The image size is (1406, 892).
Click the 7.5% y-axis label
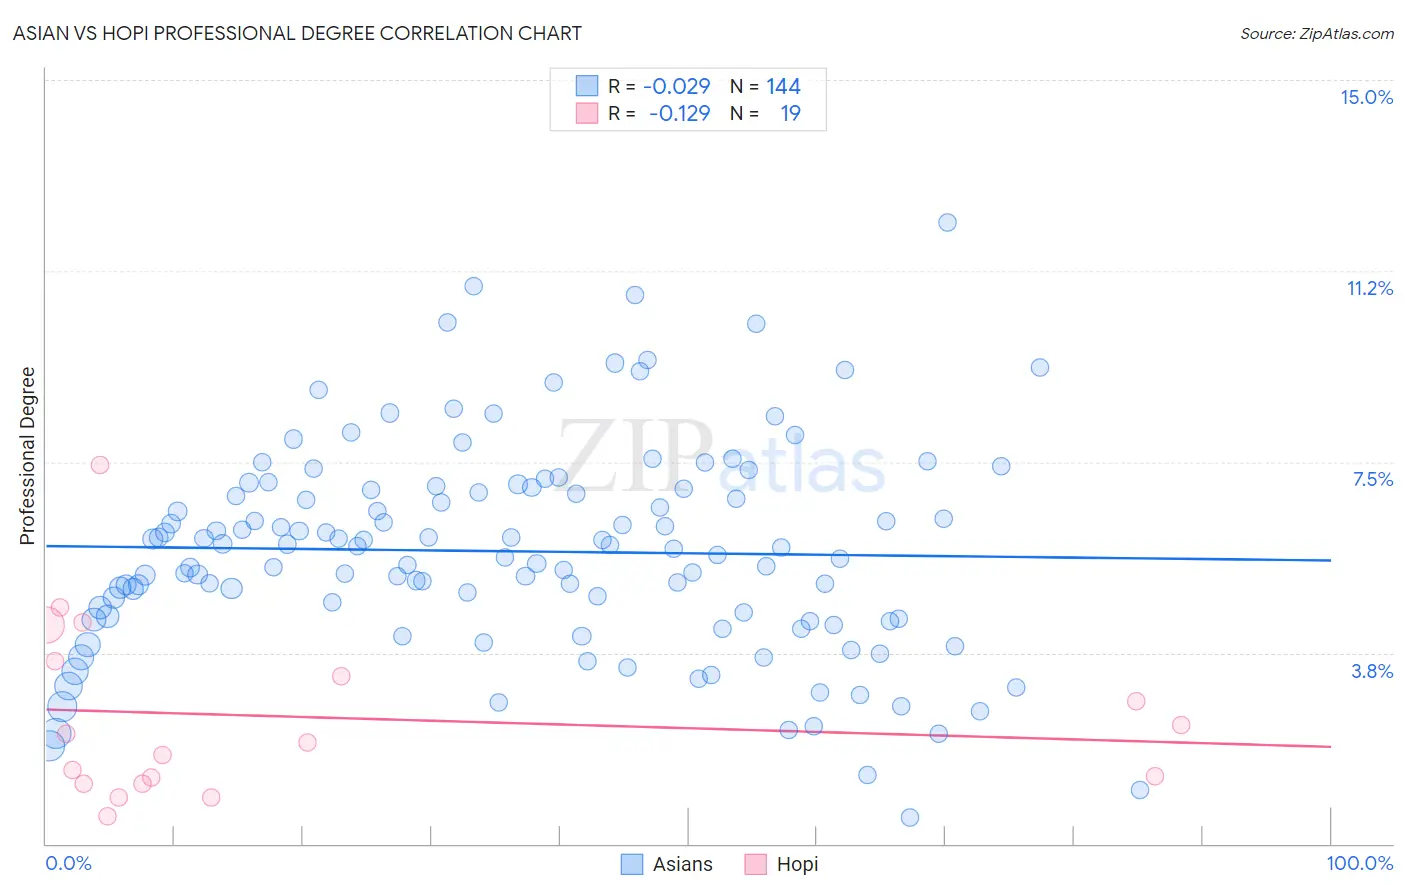click(1372, 479)
